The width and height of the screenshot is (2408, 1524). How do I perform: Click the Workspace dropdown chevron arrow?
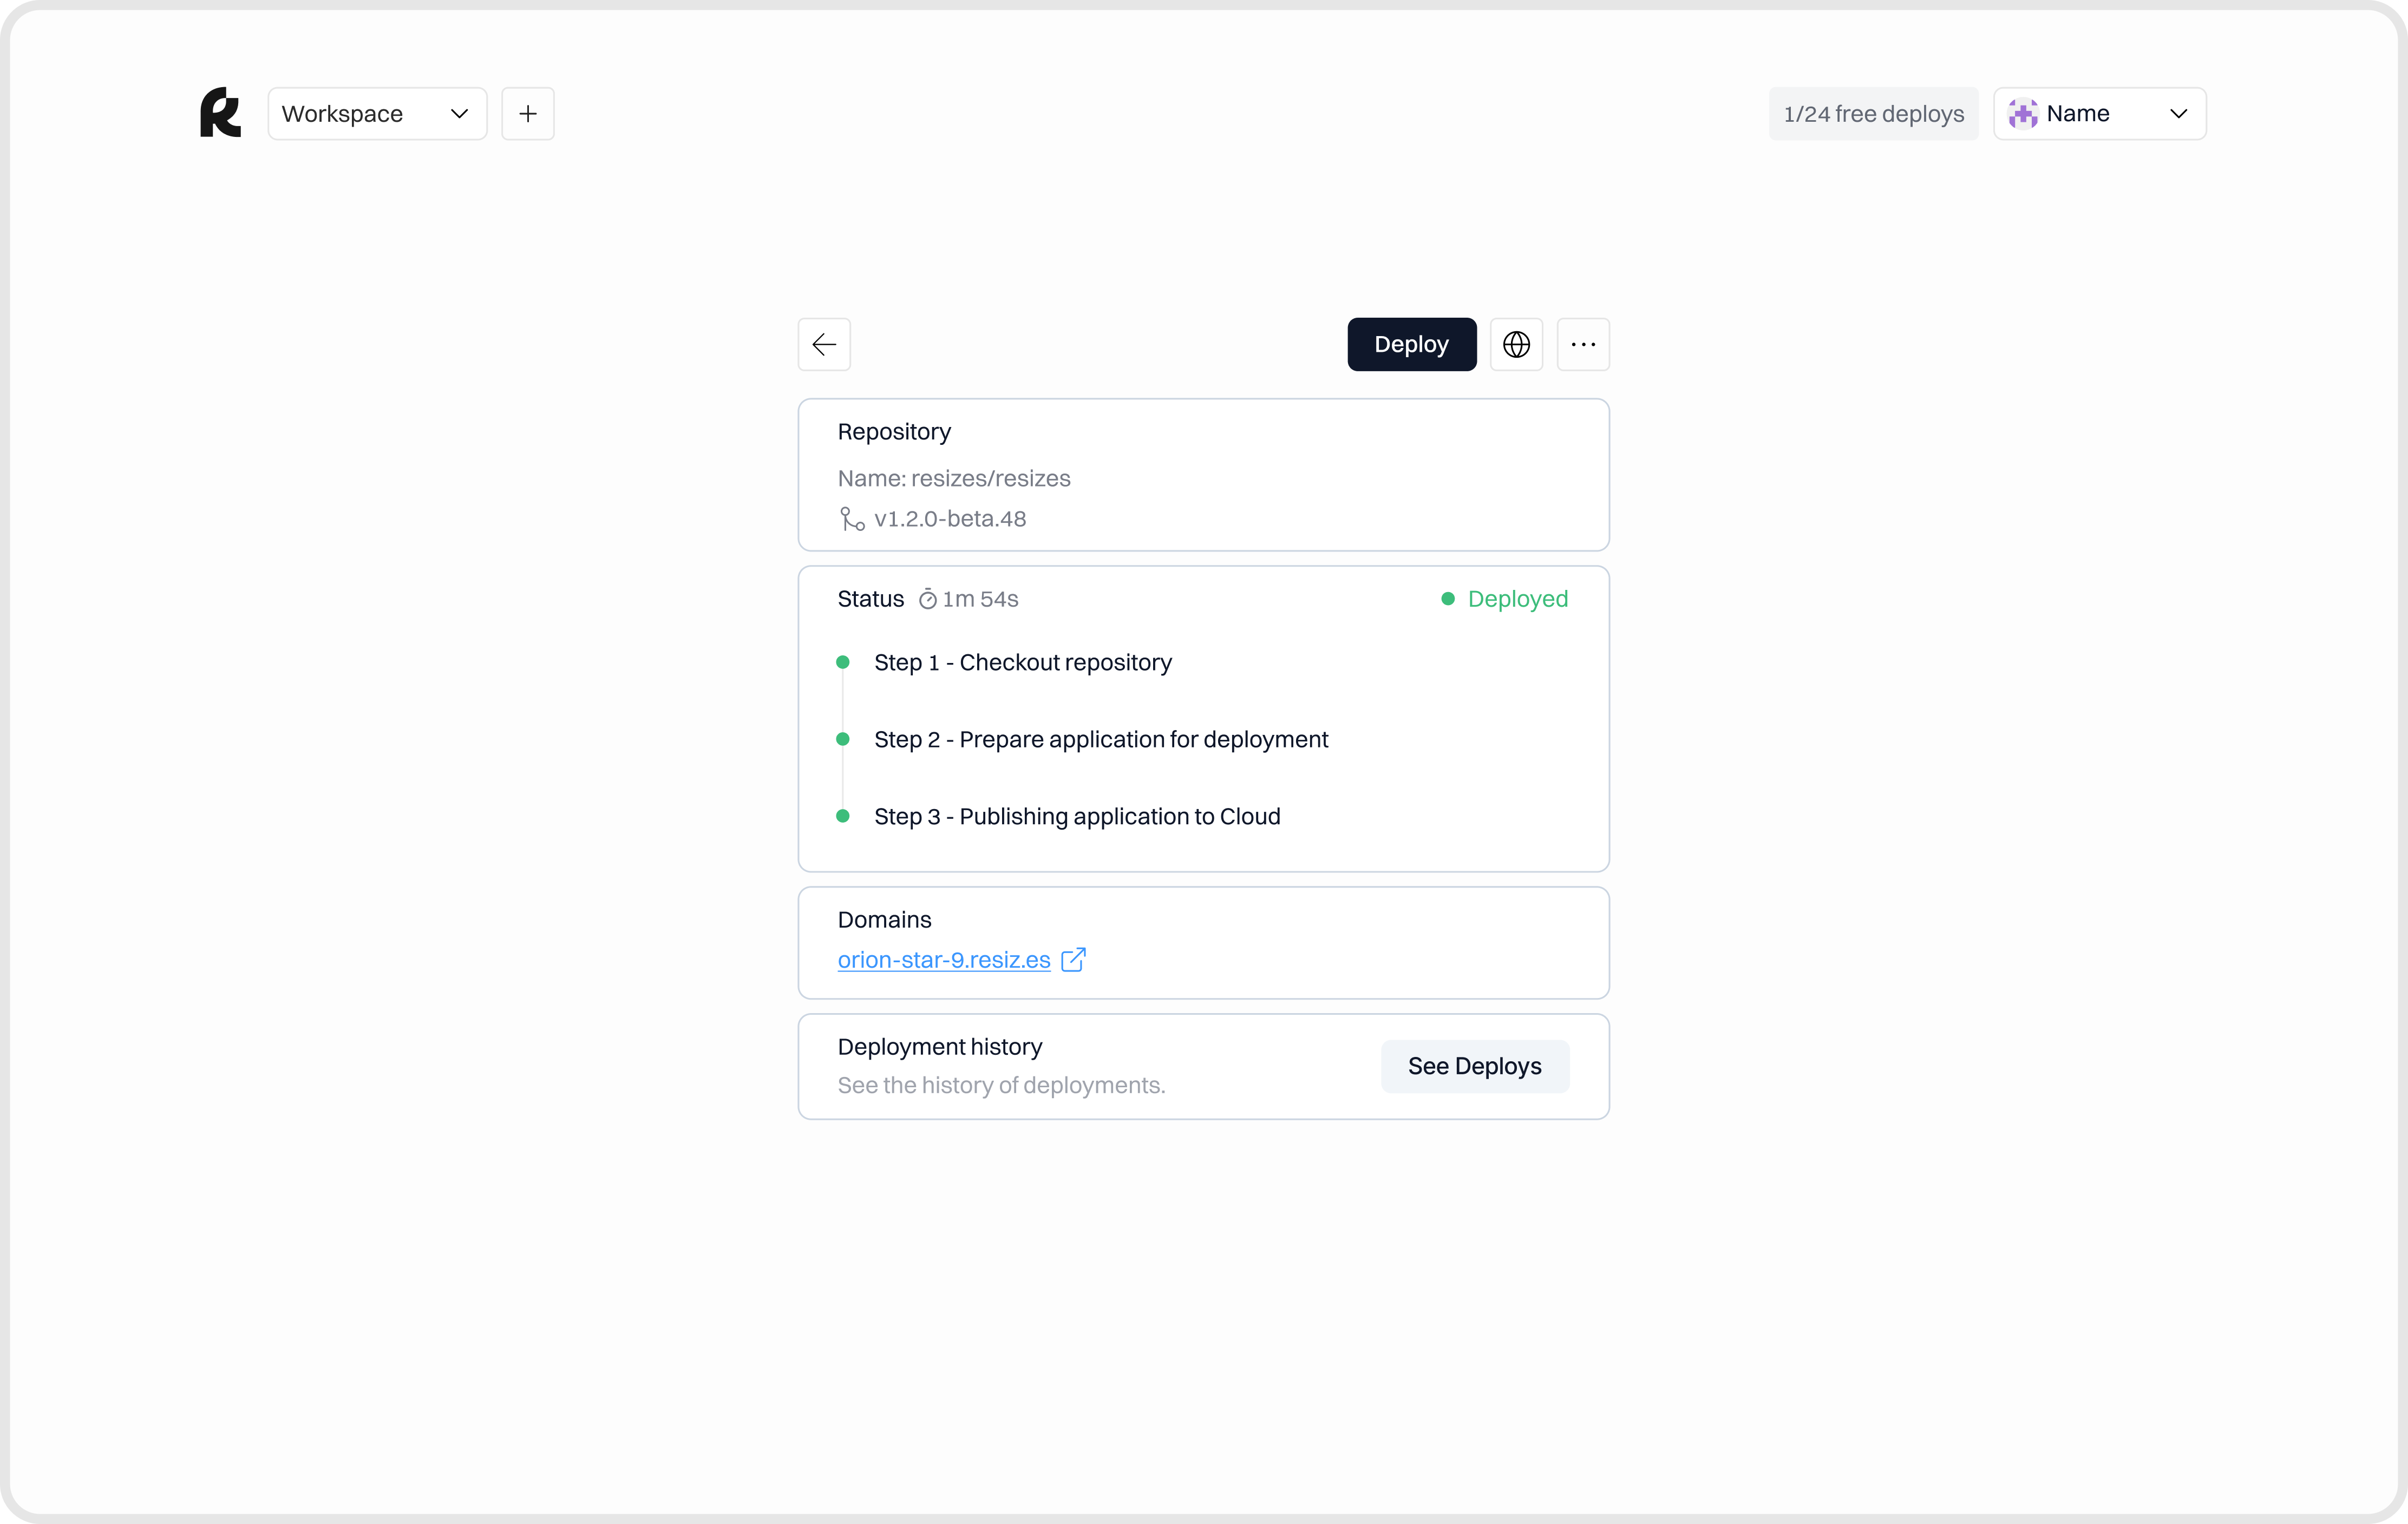[x=459, y=114]
